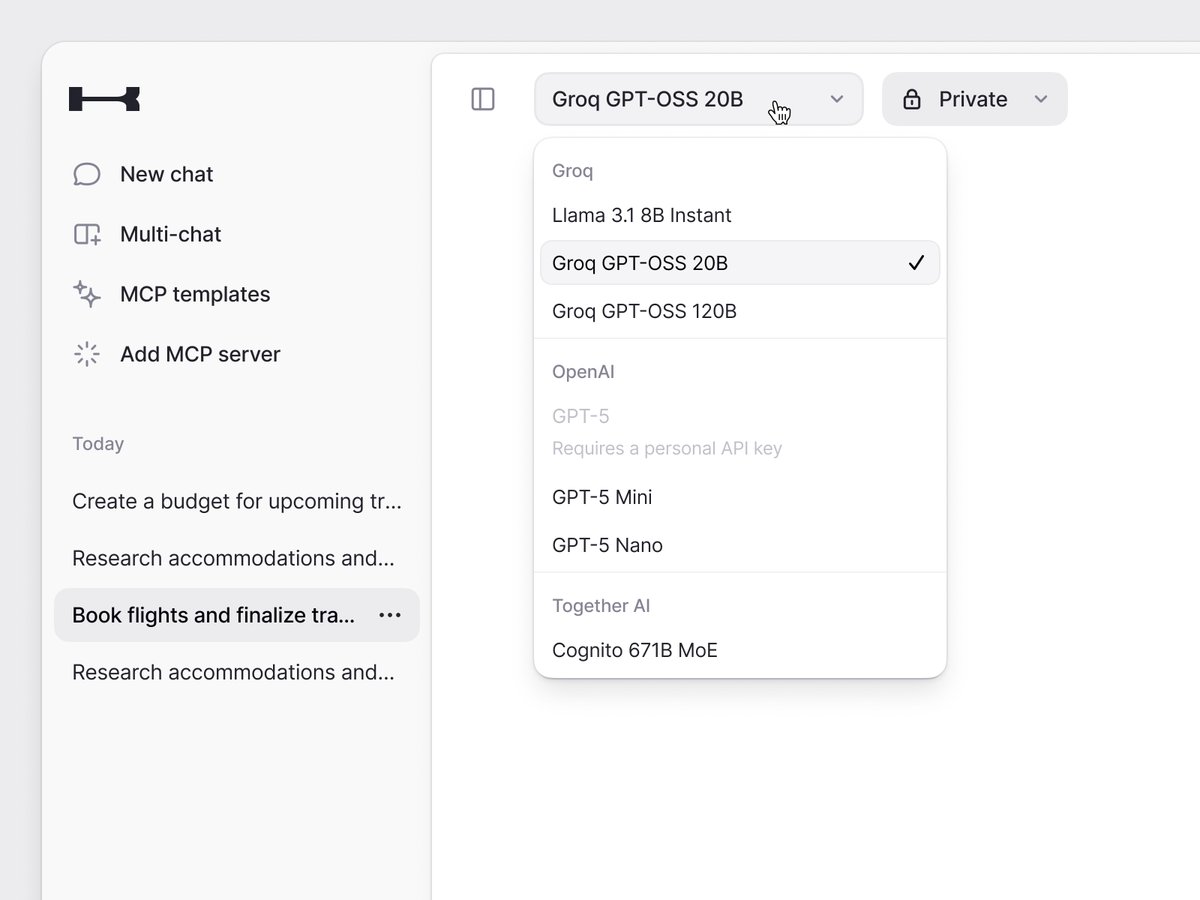The width and height of the screenshot is (1200, 900).
Task: Click the app logo in the sidebar
Action: pyautogui.click(x=104, y=99)
